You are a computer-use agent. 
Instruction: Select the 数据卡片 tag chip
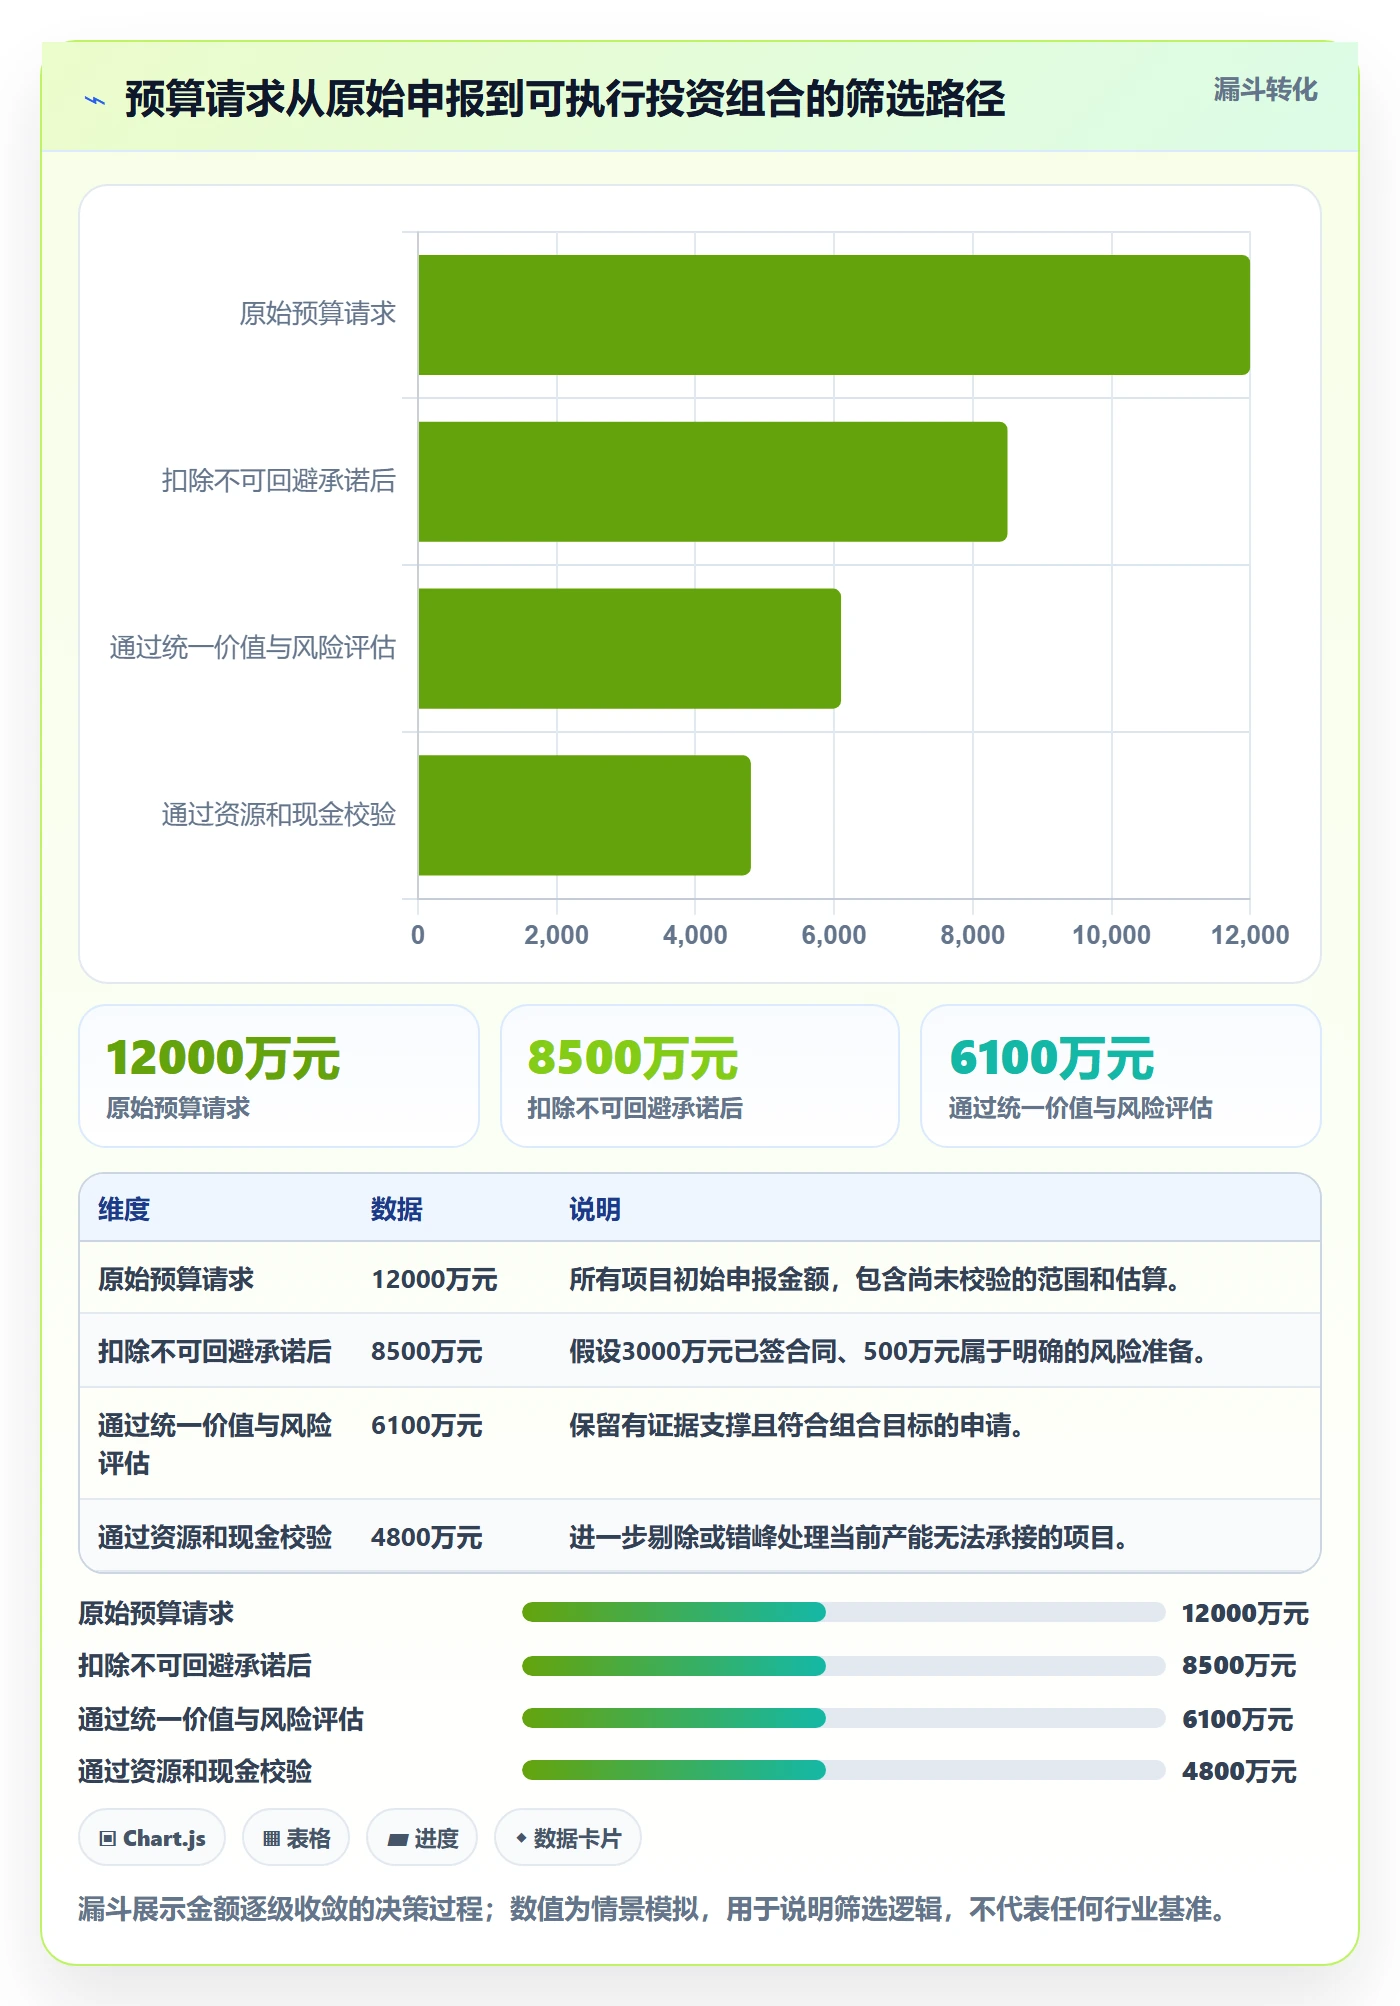coord(568,1838)
